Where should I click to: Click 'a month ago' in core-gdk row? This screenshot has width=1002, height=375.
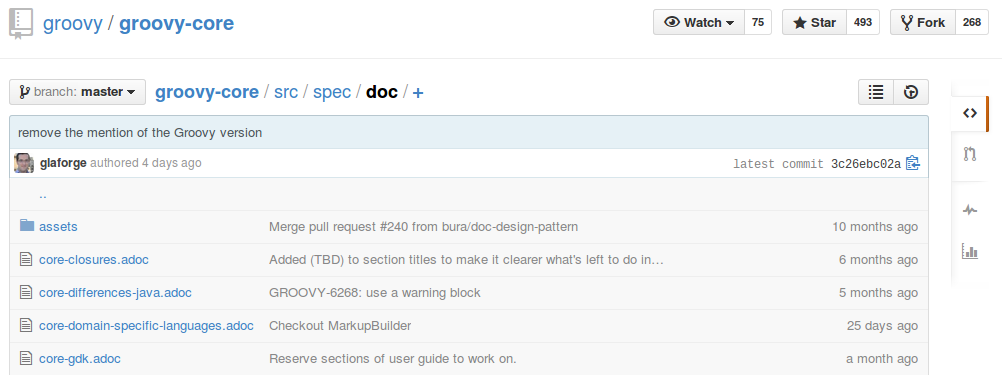[882, 359]
